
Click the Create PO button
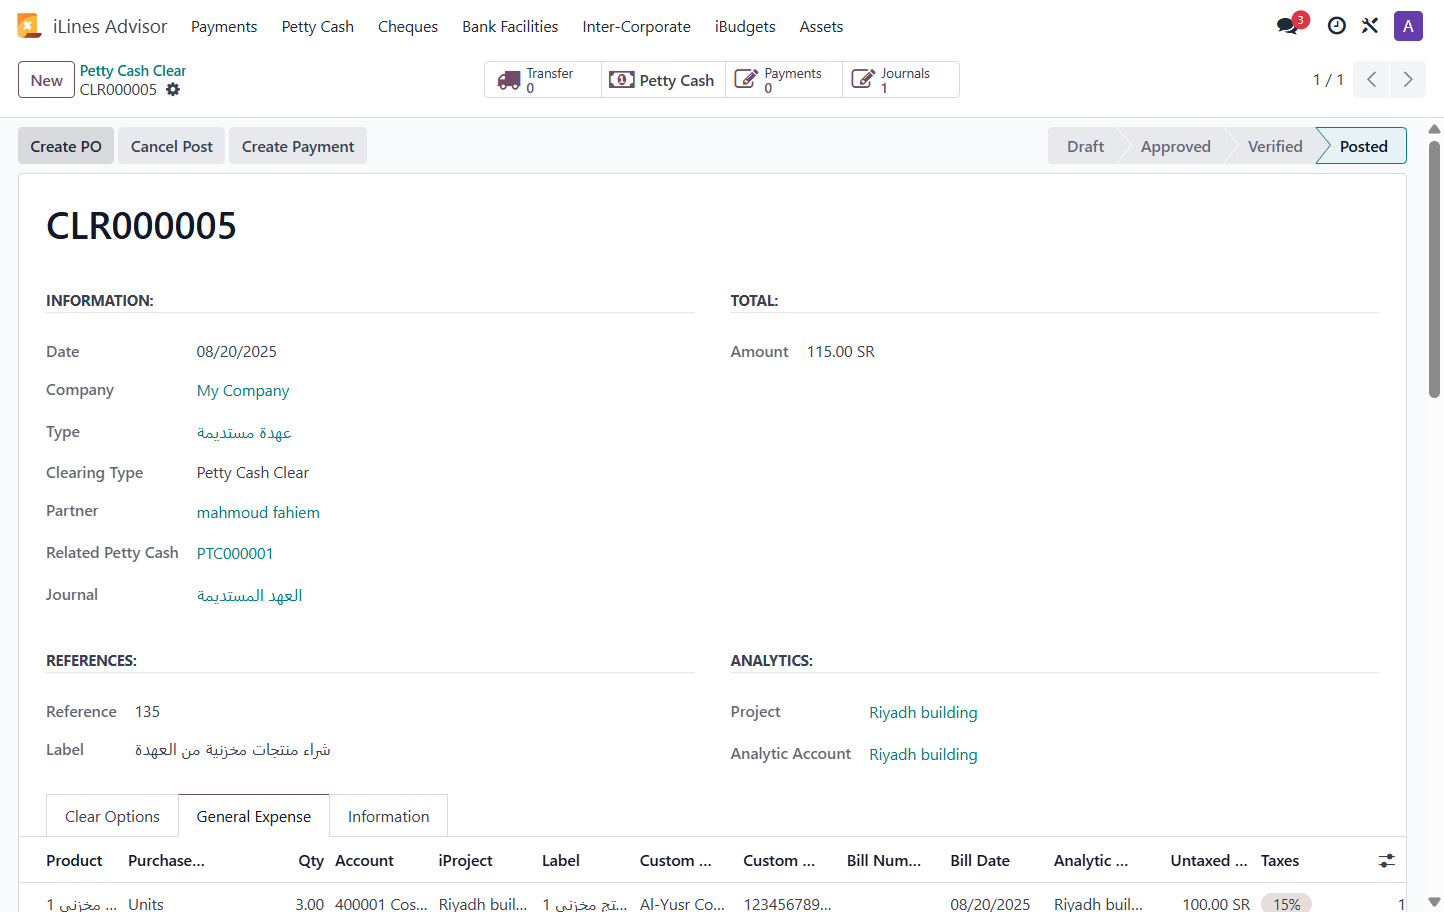click(66, 146)
